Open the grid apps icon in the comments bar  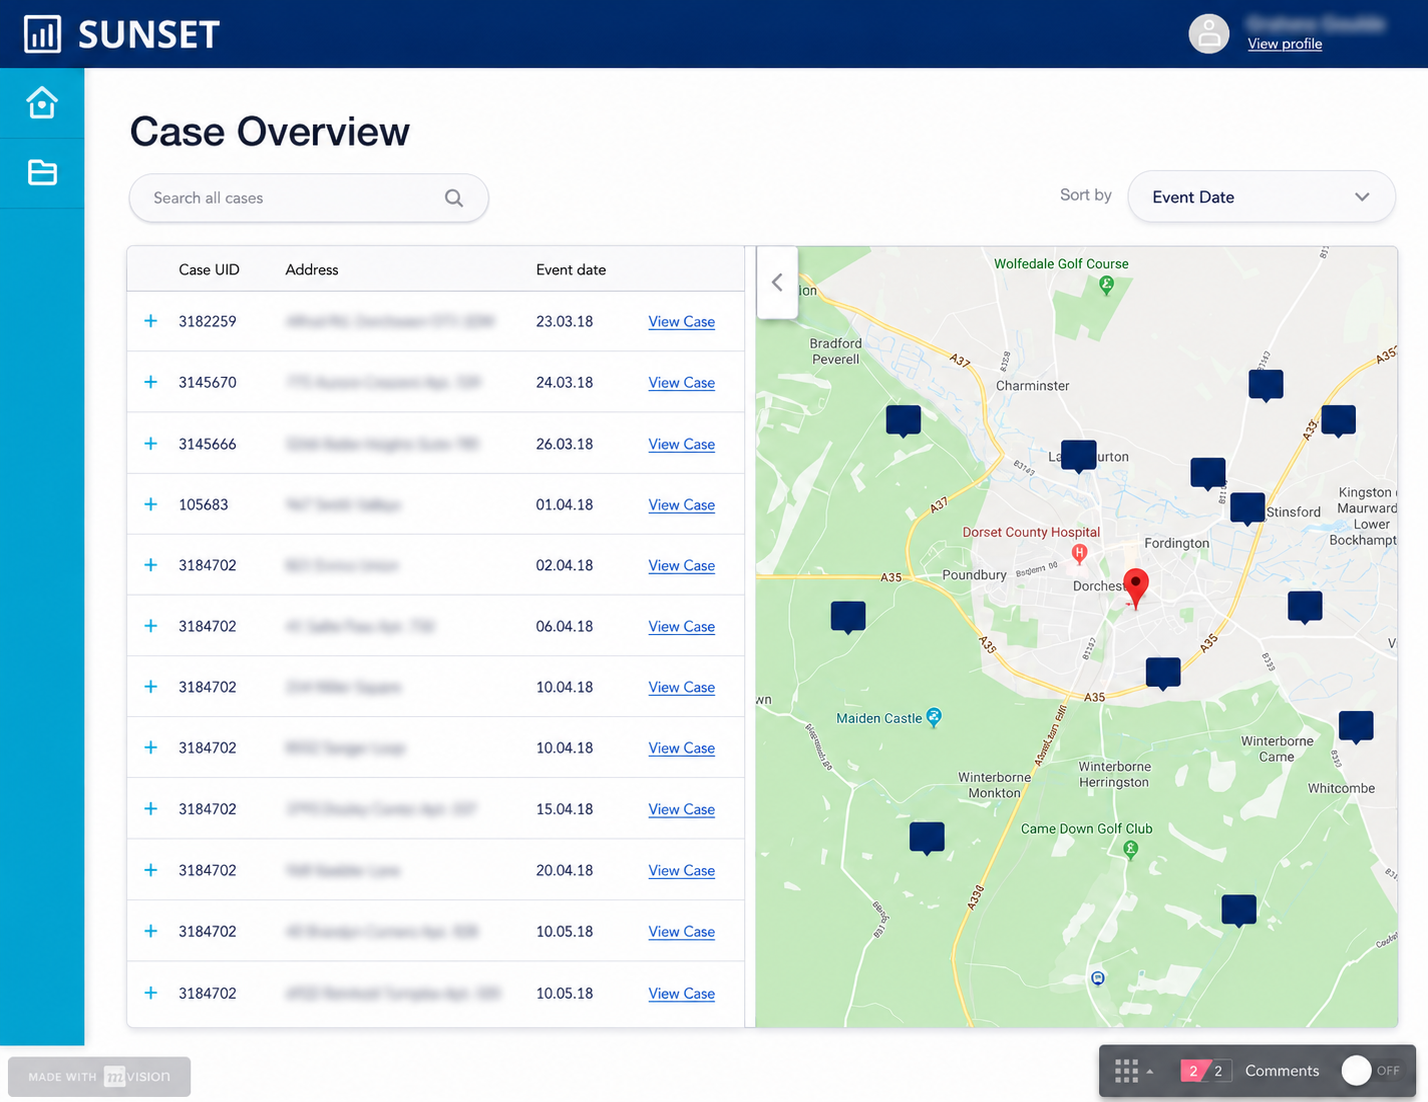coord(1127,1071)
